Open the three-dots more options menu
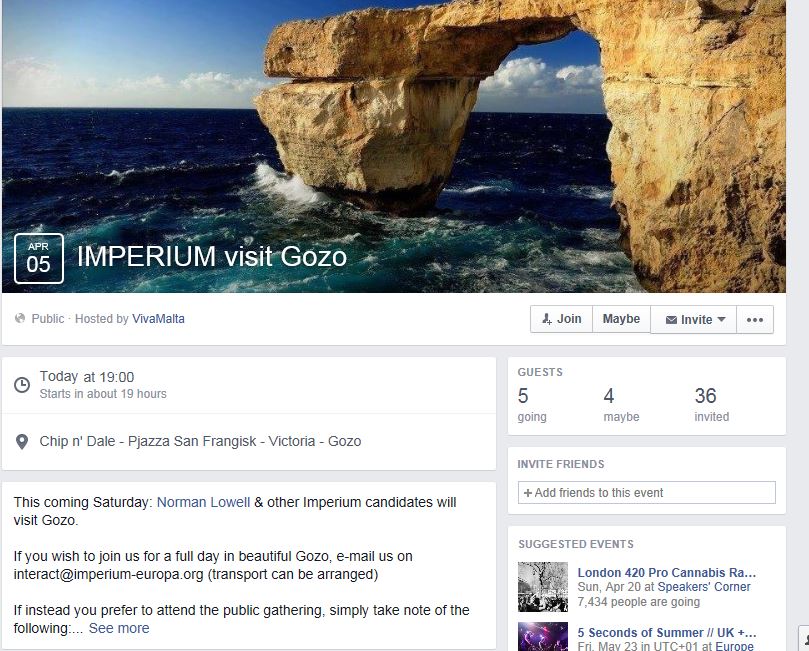The width and height of the screenshot is (809, 651). (x=755, y=320)
